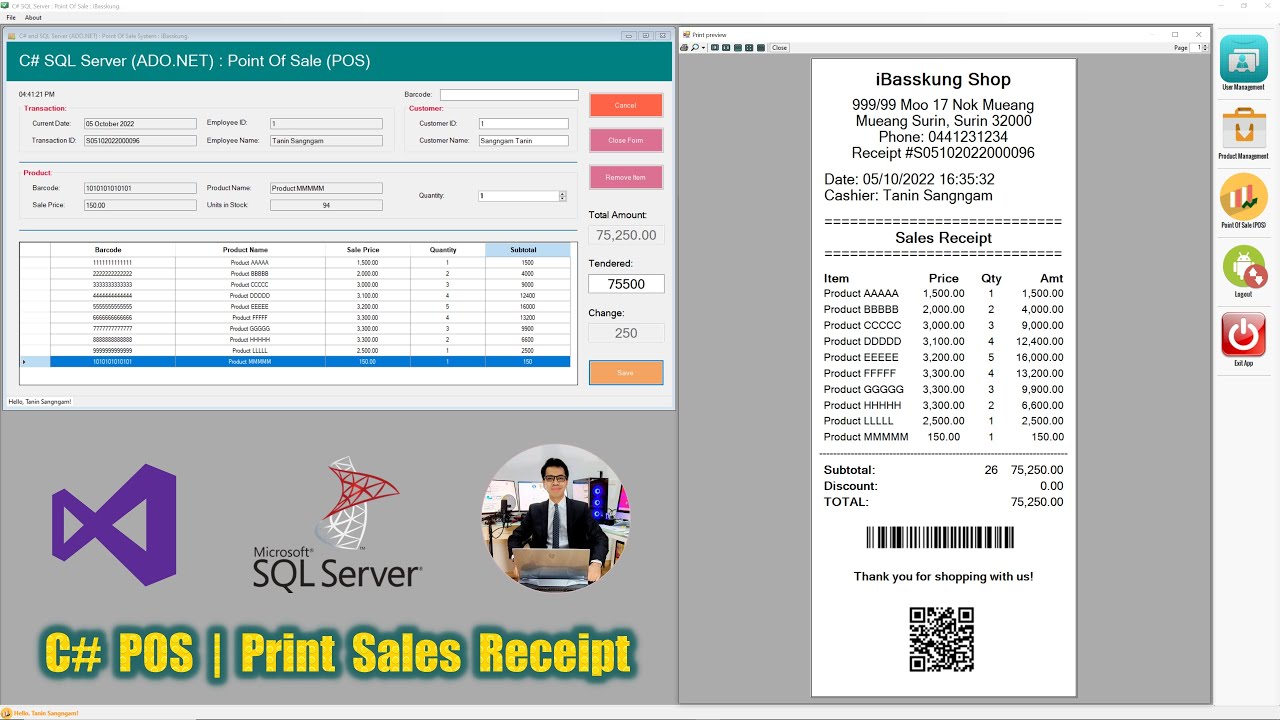Click the Customer ID input field
Viewport: 1280px width, 720px height.
tap(523, 124)
